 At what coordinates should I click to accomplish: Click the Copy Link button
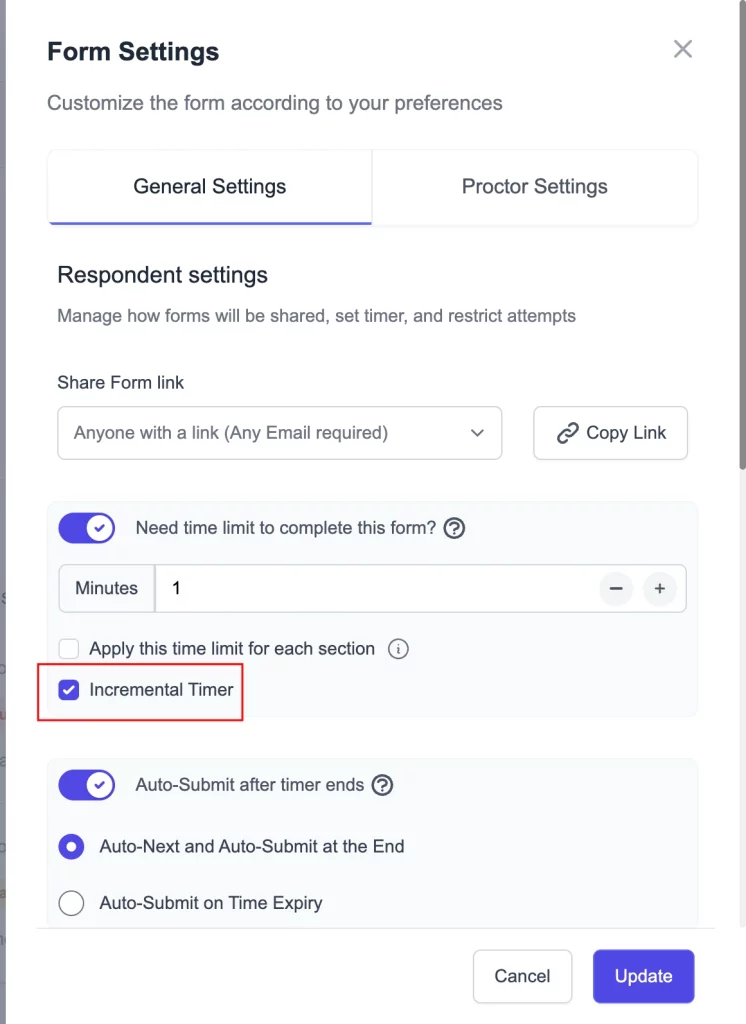coord(610,433)
